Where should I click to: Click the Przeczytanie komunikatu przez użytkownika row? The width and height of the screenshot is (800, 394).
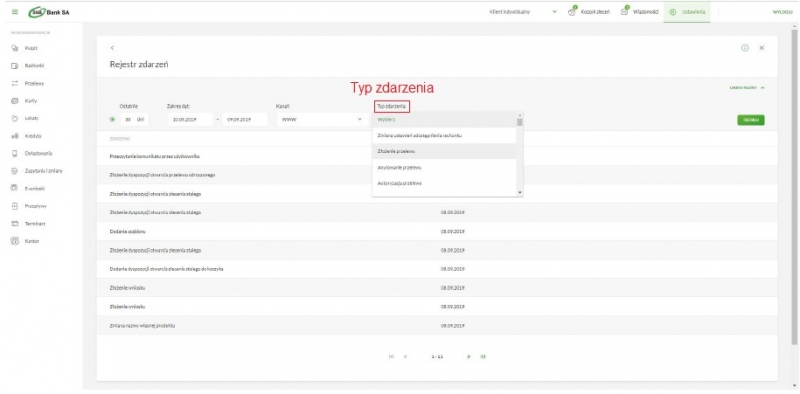(x=437, y=156)
